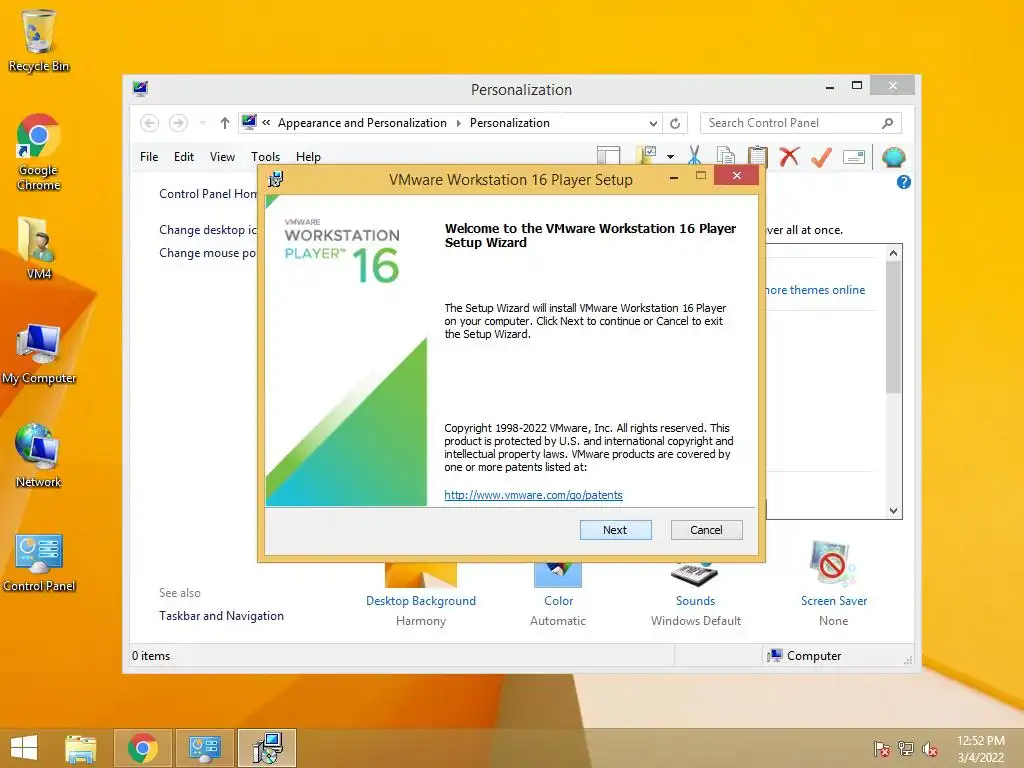The width and height of the screenshot is (1024, 768).
Task: Open the Color settings link
Action: click(x=558, y=601)
